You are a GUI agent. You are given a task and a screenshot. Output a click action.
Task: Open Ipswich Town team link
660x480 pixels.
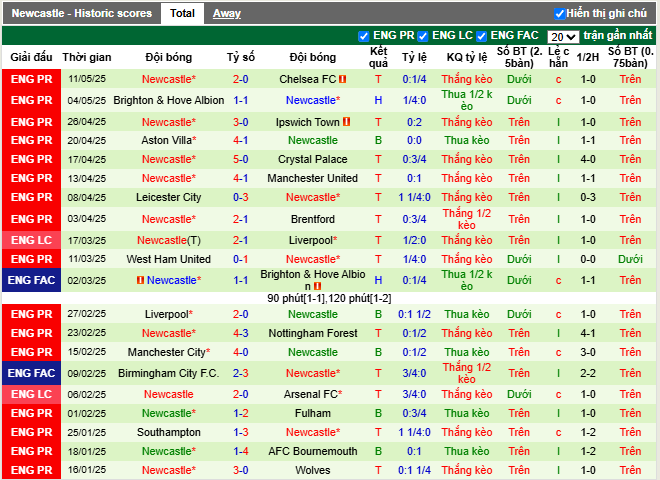pos(308,122)
